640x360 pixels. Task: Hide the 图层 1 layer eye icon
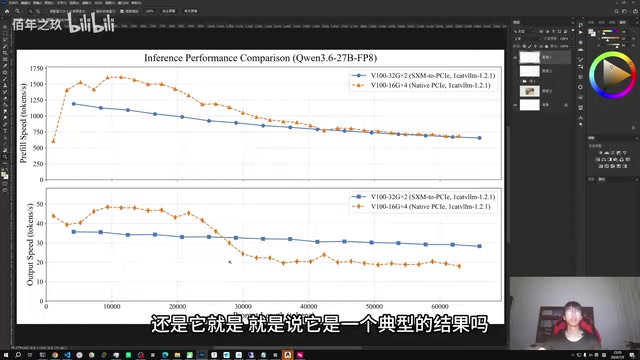pos(515,57)
